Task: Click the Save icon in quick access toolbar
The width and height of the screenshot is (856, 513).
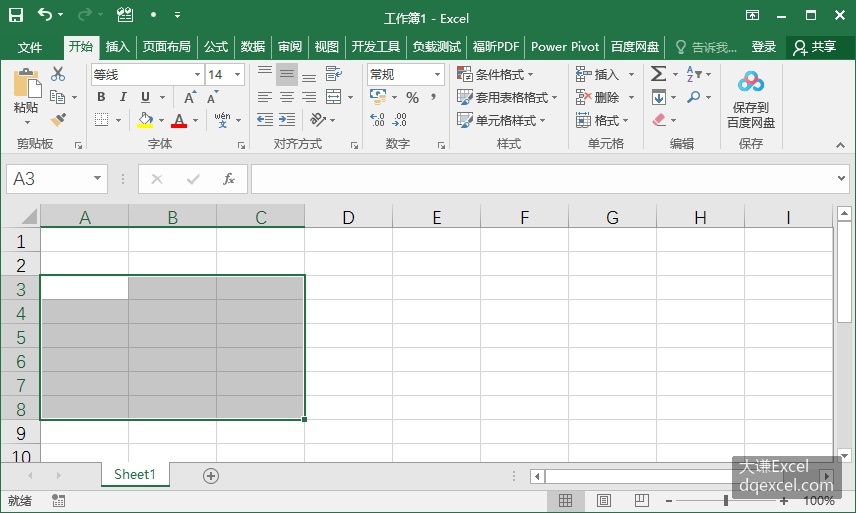Action: coord(16,15)
